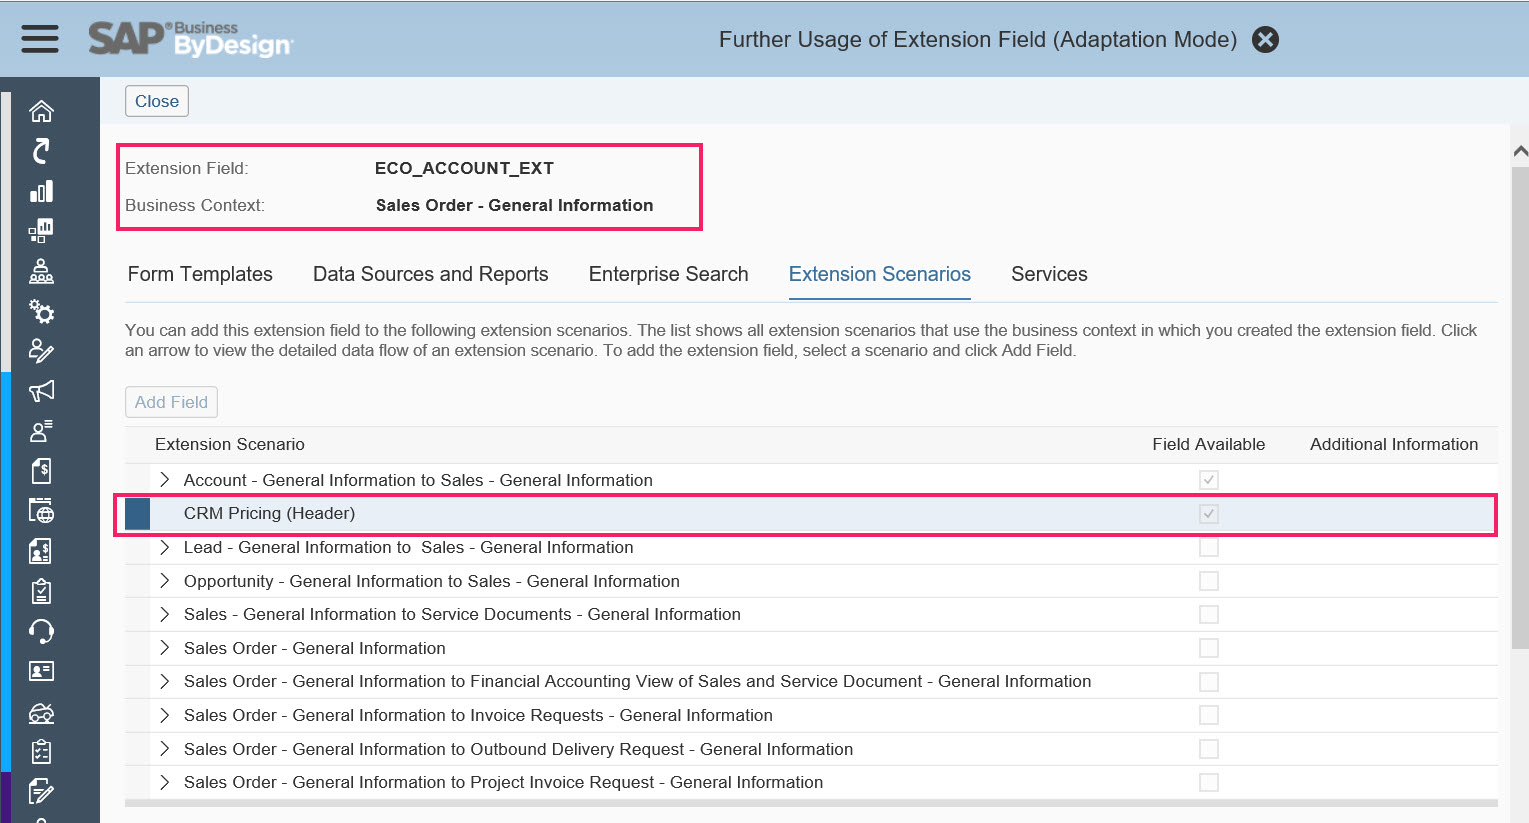Toggle Field Available checkbox for CRM Pricing (Header)

(1209, 514)
